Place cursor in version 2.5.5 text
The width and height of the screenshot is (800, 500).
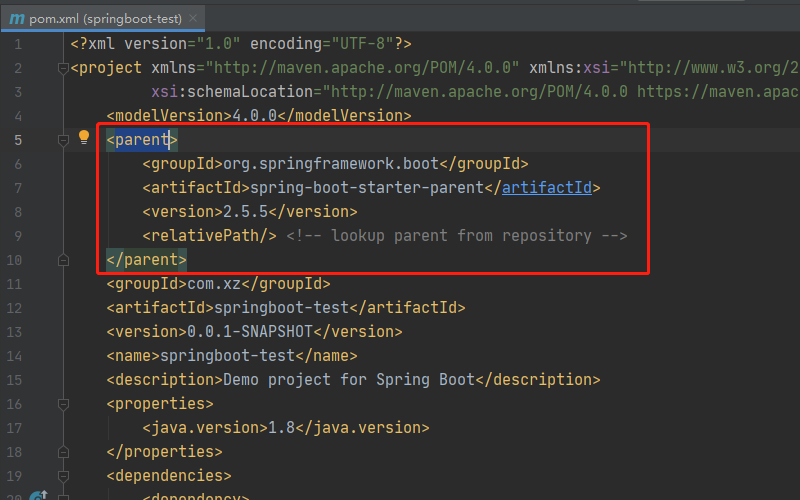pyautogui.click(x=245, y=212)
